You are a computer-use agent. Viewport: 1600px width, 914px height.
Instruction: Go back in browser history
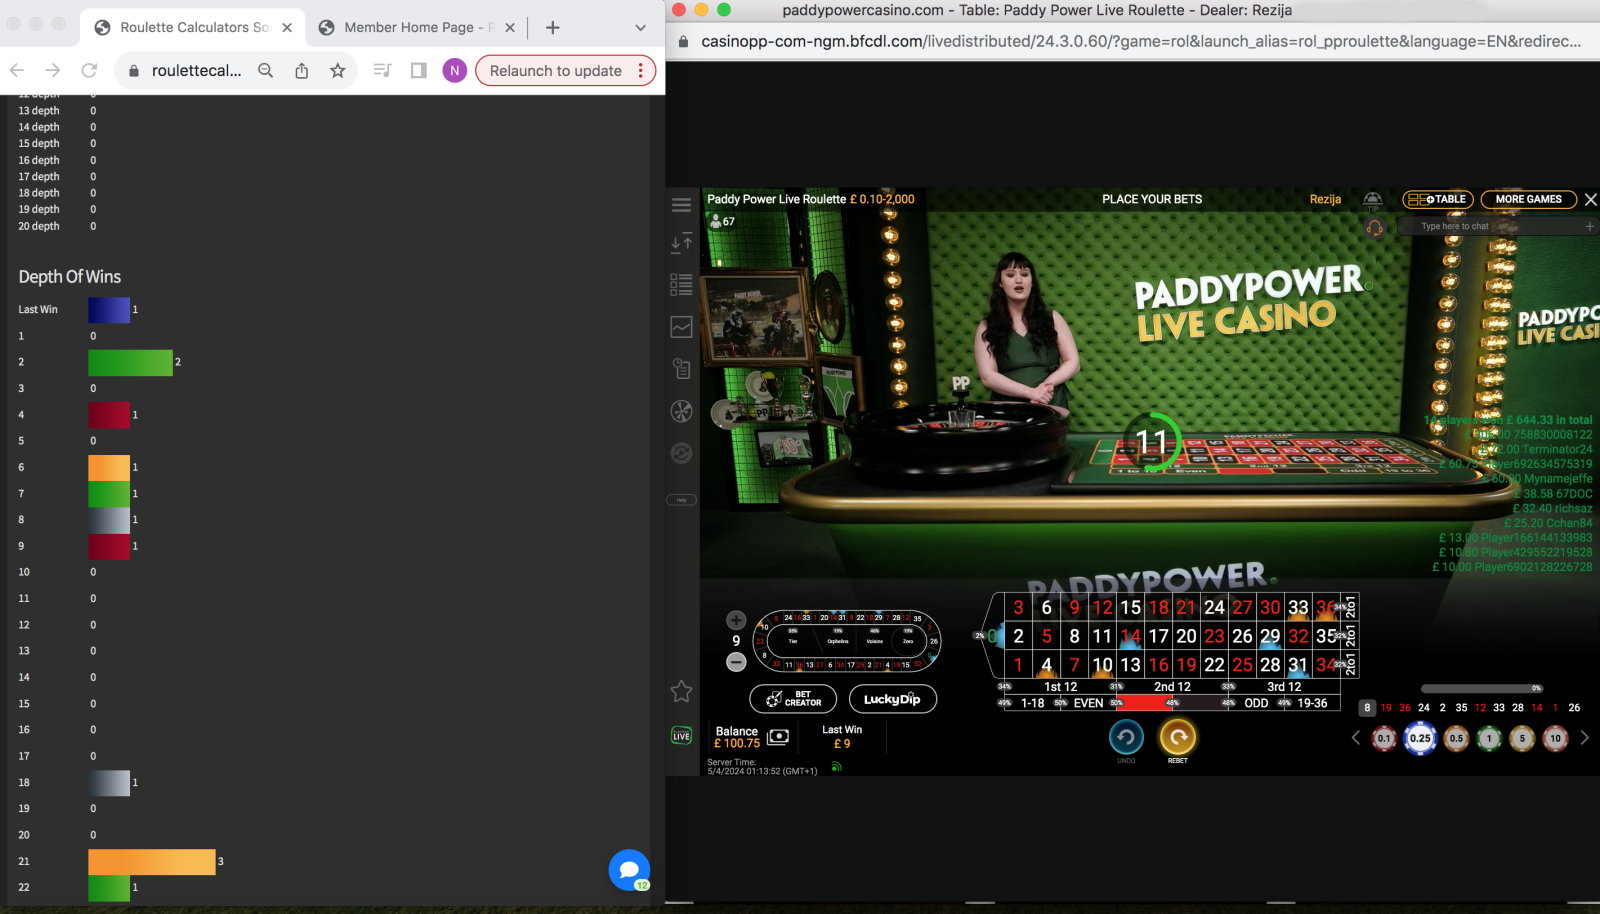[x=17, y=70]
